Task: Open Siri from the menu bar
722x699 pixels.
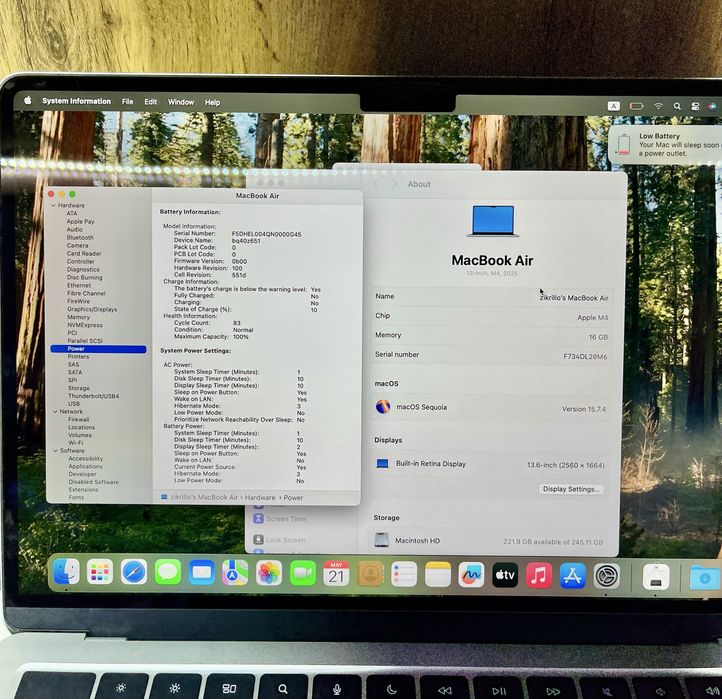Action: tap(712, 106)
